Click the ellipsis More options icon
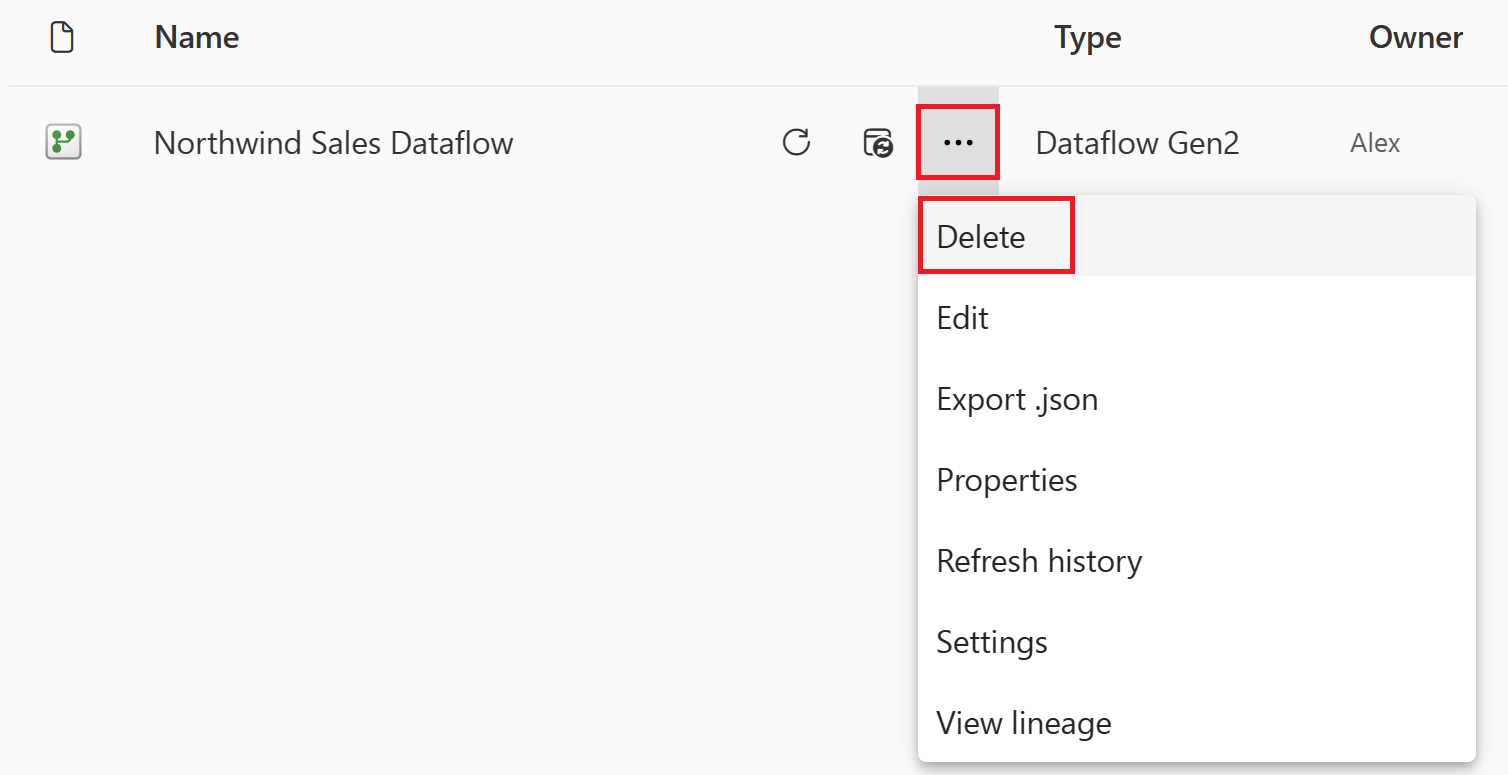 point(957,142)
